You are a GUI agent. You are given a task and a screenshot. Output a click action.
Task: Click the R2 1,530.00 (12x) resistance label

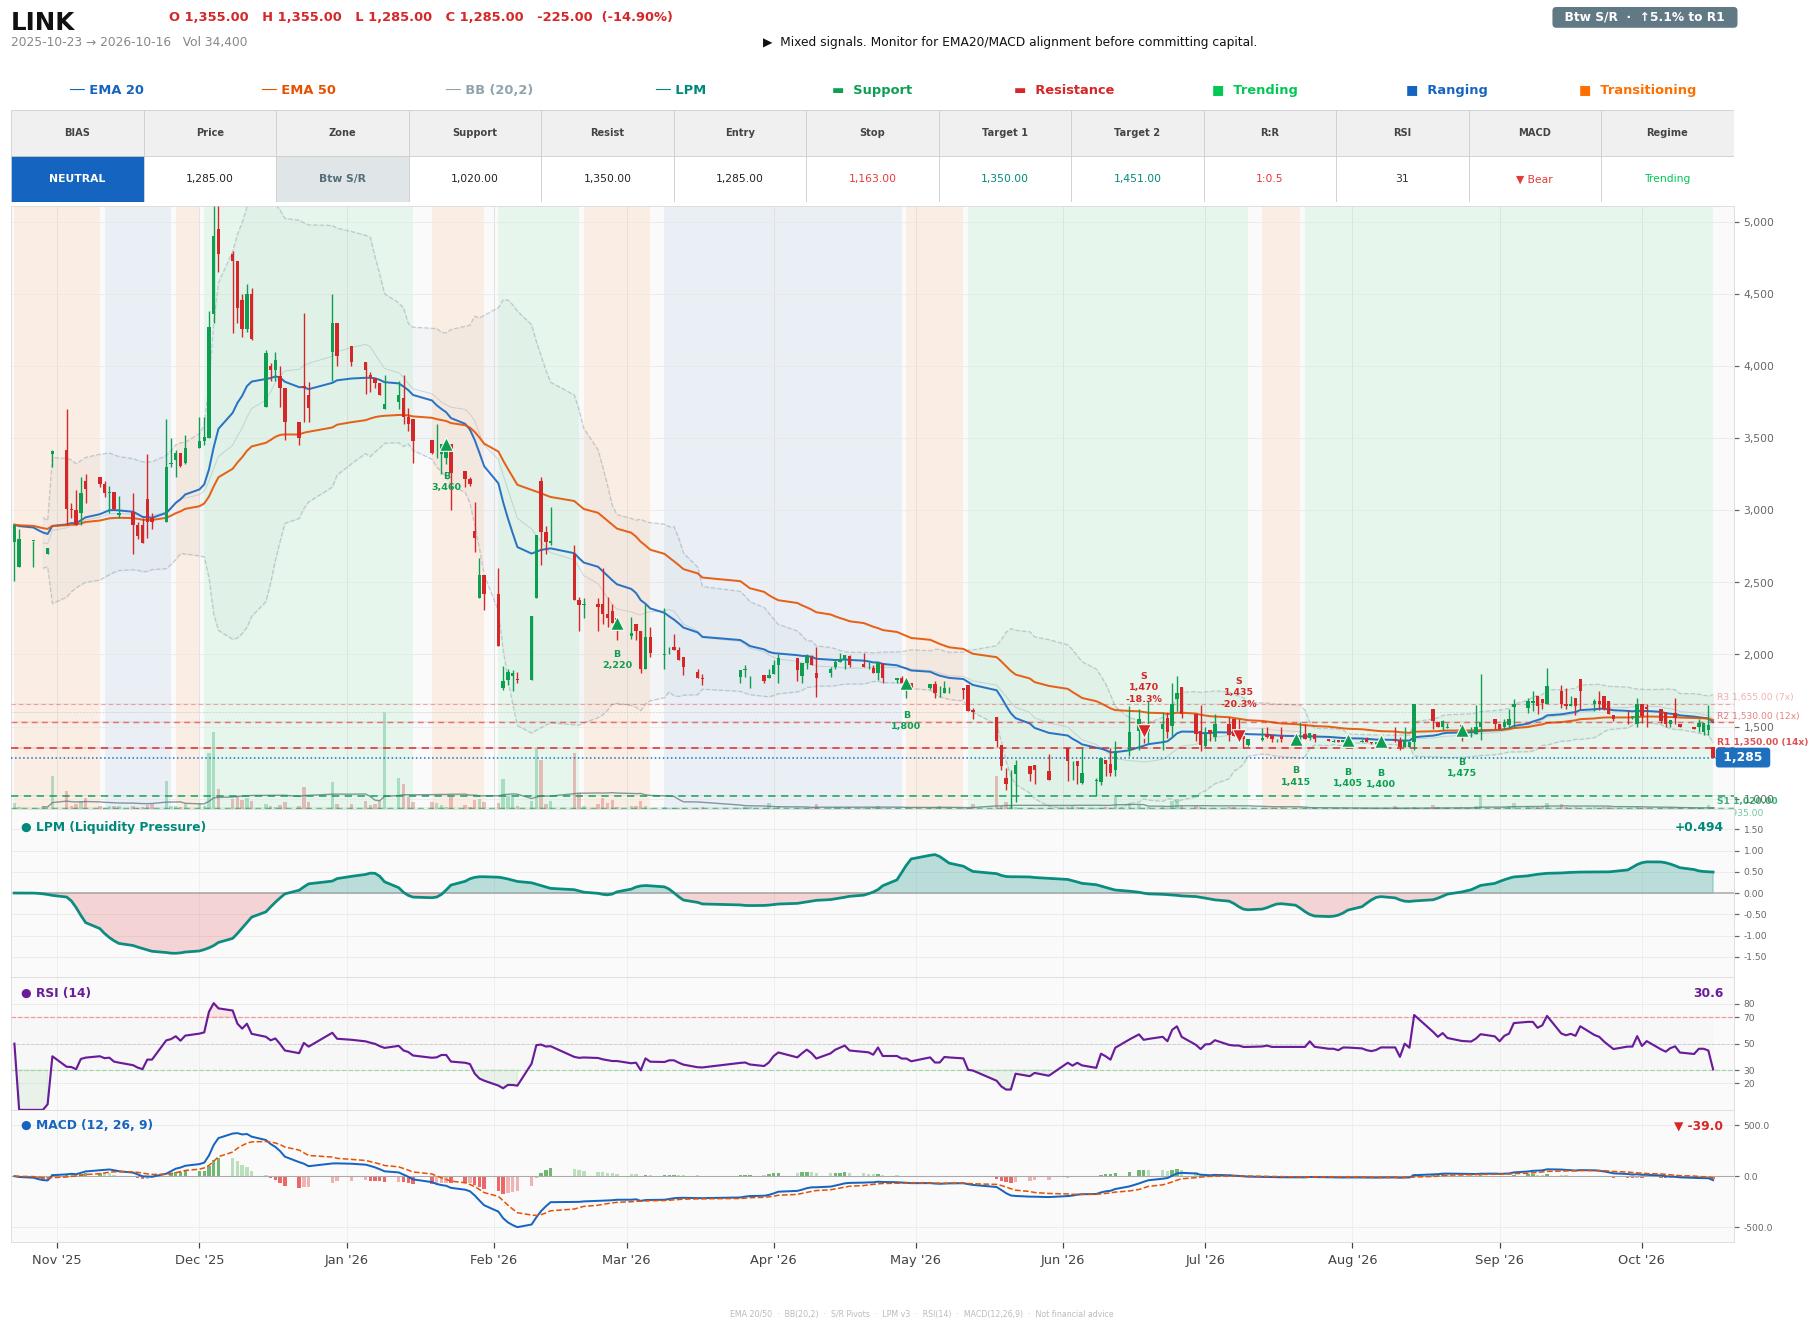[x=1758, y=716]
